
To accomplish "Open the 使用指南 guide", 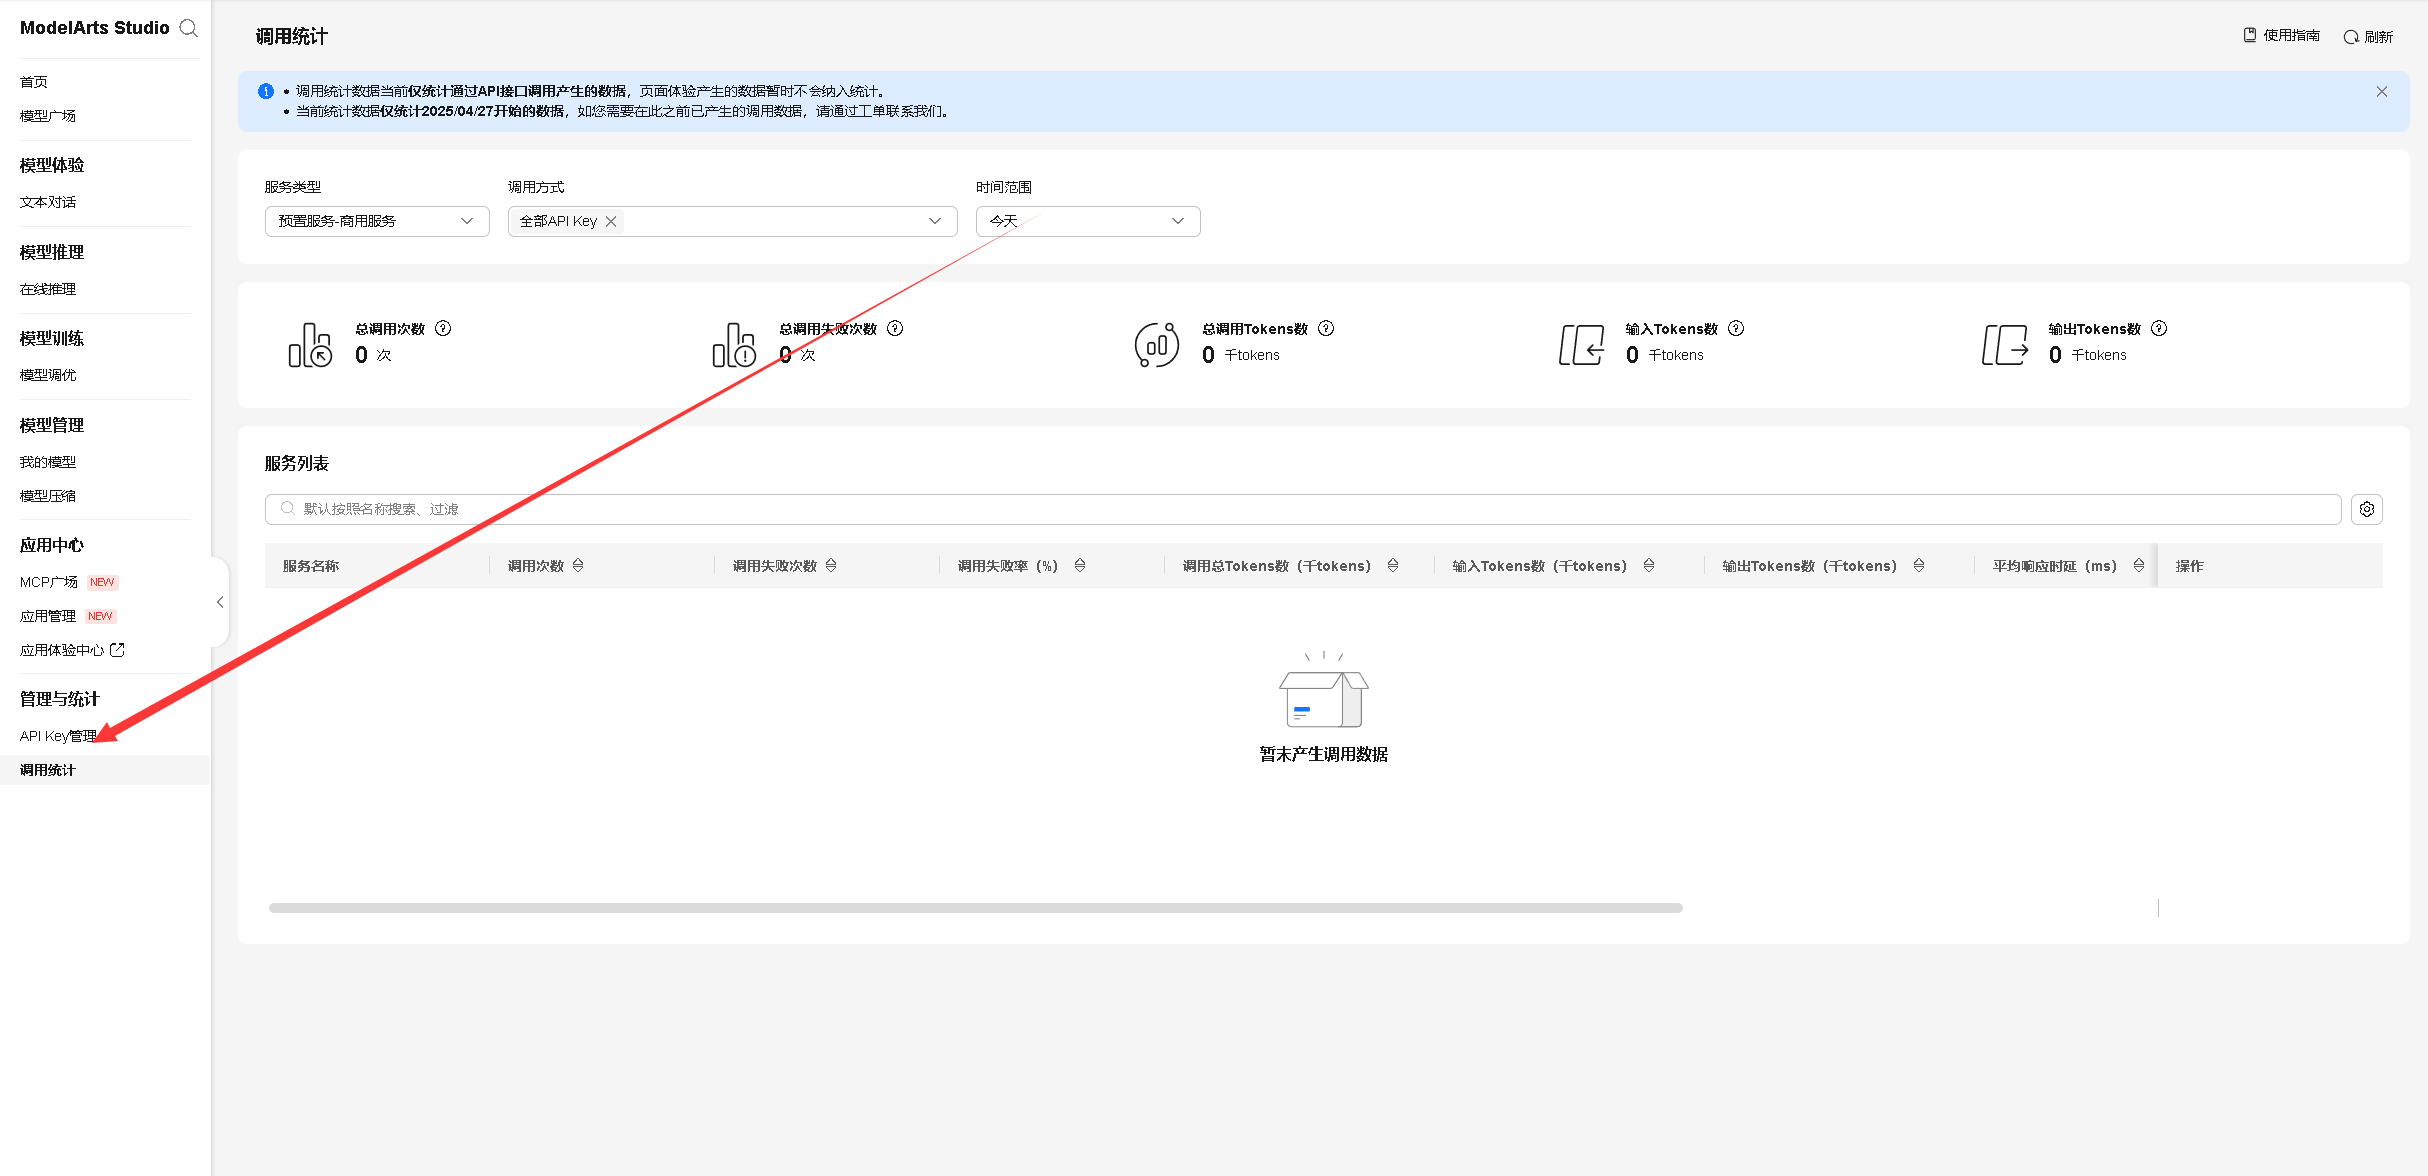I will [2281, 35].
